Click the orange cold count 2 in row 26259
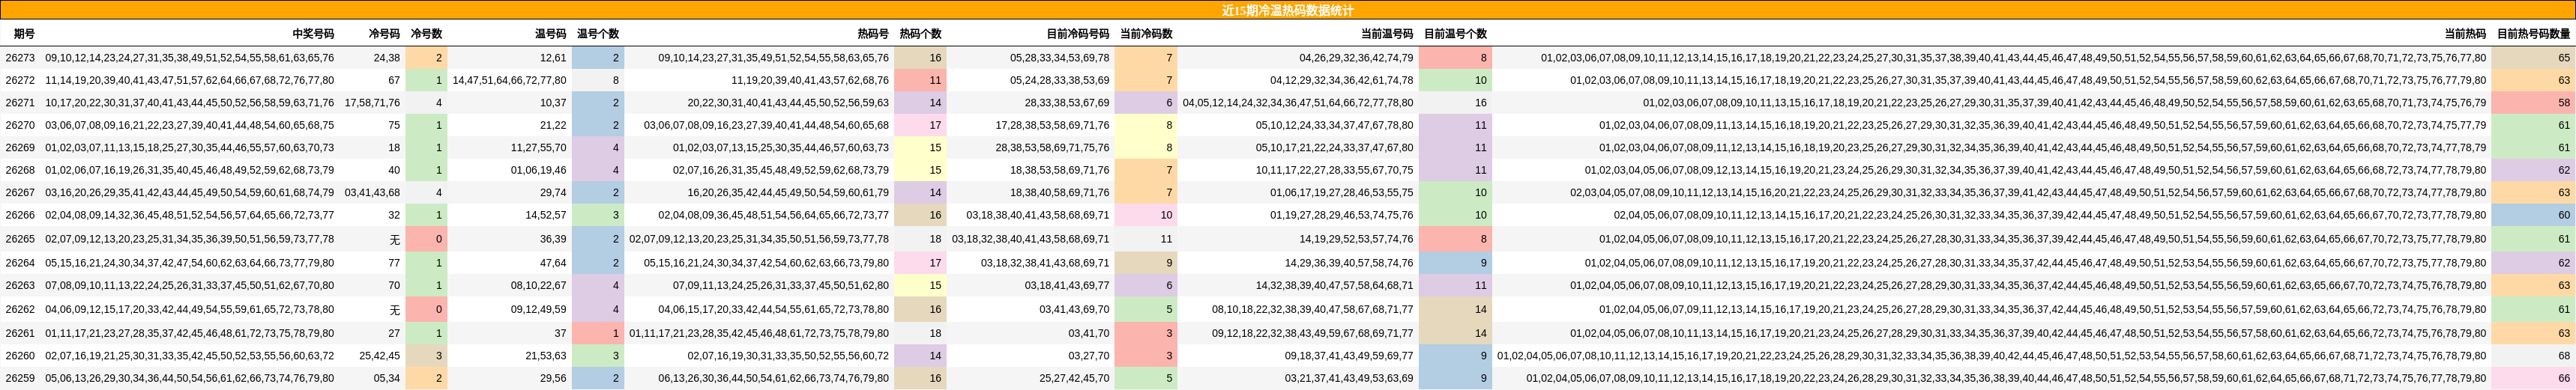Screen dimensions: 2576x390 point(426,378)
